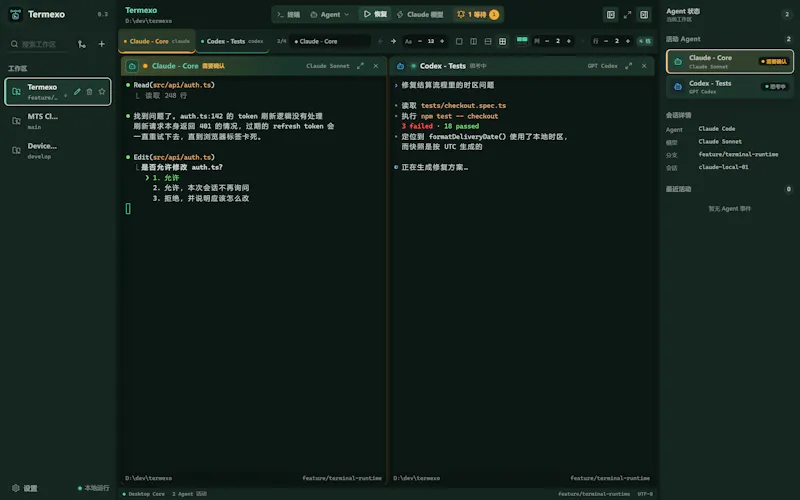Close the Claude - Core pane
Image resolution: width=800 pixels, height=500 pixels.
tap(376, 66)
